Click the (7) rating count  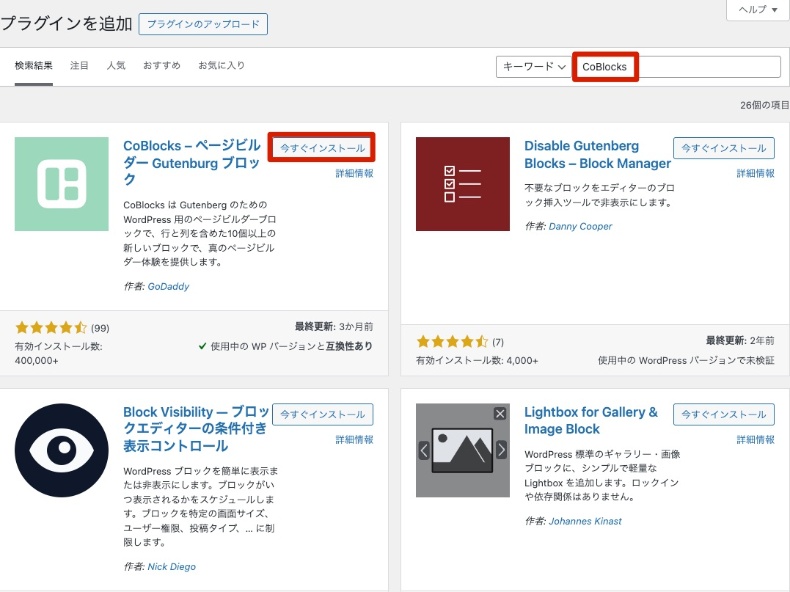point(498,342)
